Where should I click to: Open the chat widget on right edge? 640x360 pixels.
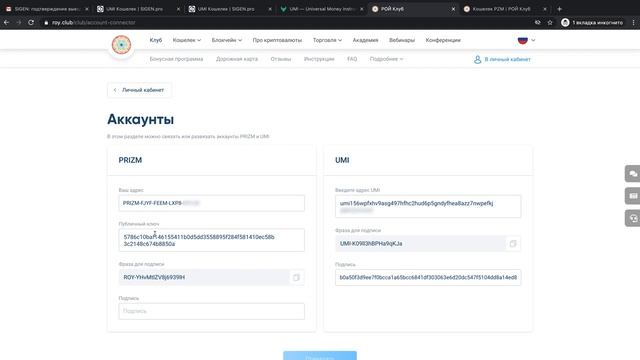633,173
